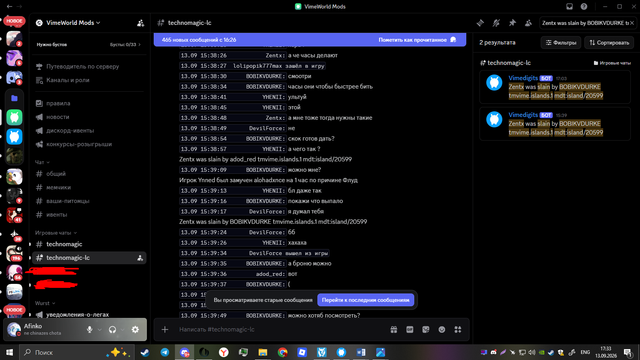Viewport: 640px width, 360px height.
Task: Open User Settings gear icon
Action: (135, 329)
